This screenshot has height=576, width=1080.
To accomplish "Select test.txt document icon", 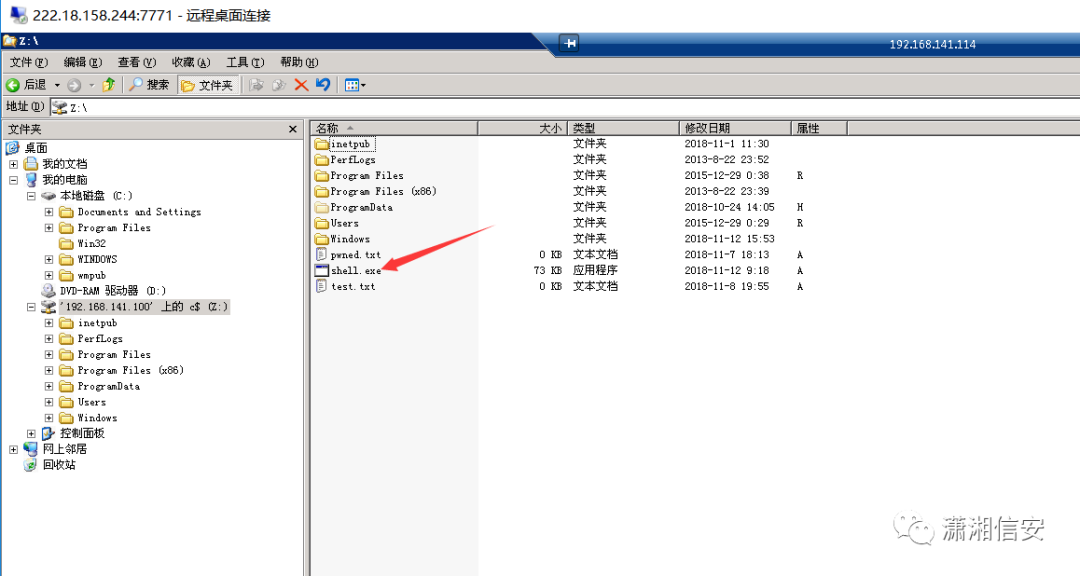I will click(321, 287).
